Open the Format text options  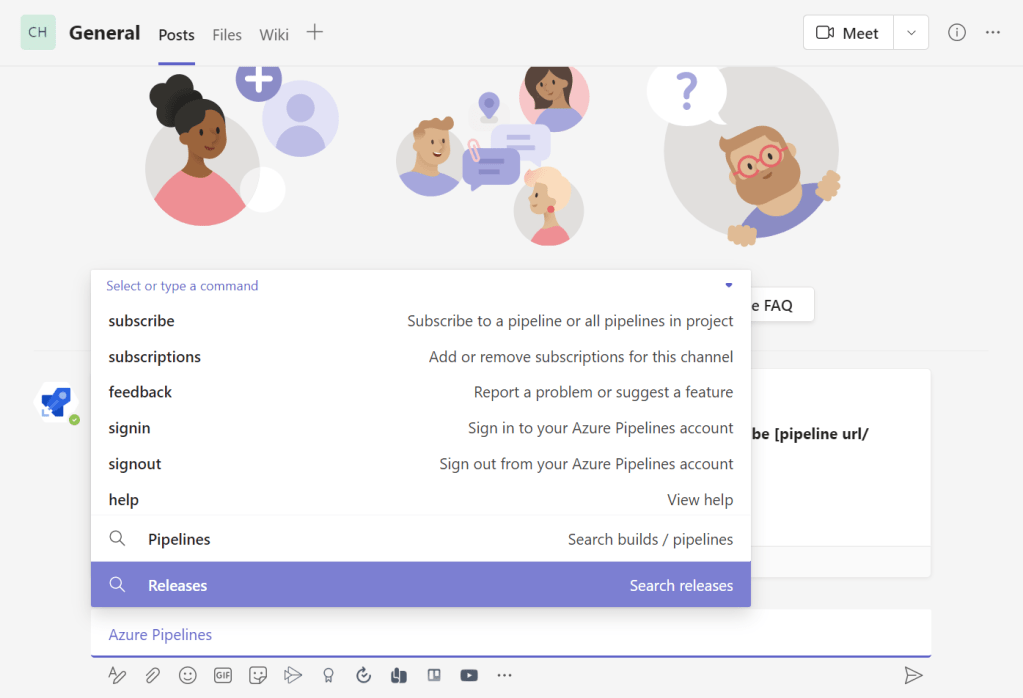(x=117, y=675)
